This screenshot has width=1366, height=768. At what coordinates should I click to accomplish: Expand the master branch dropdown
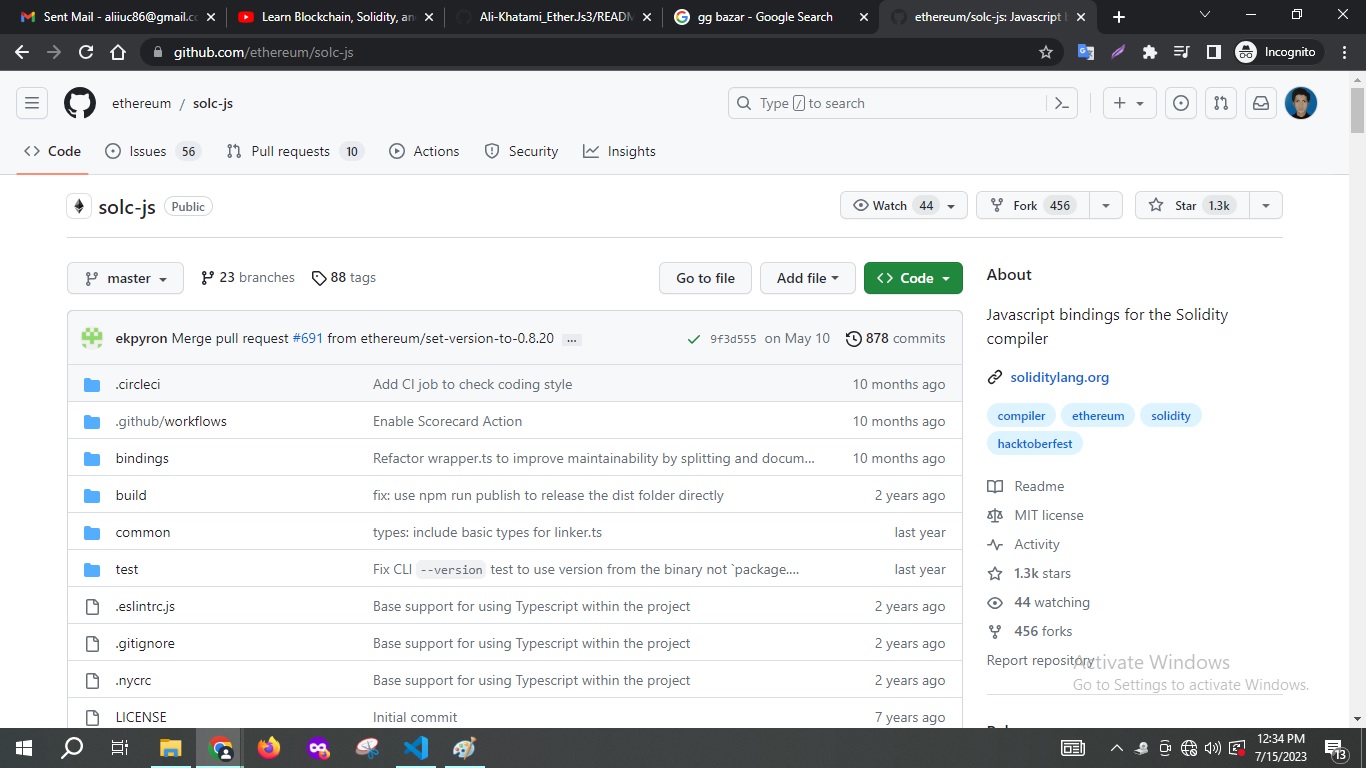(124, 278)
